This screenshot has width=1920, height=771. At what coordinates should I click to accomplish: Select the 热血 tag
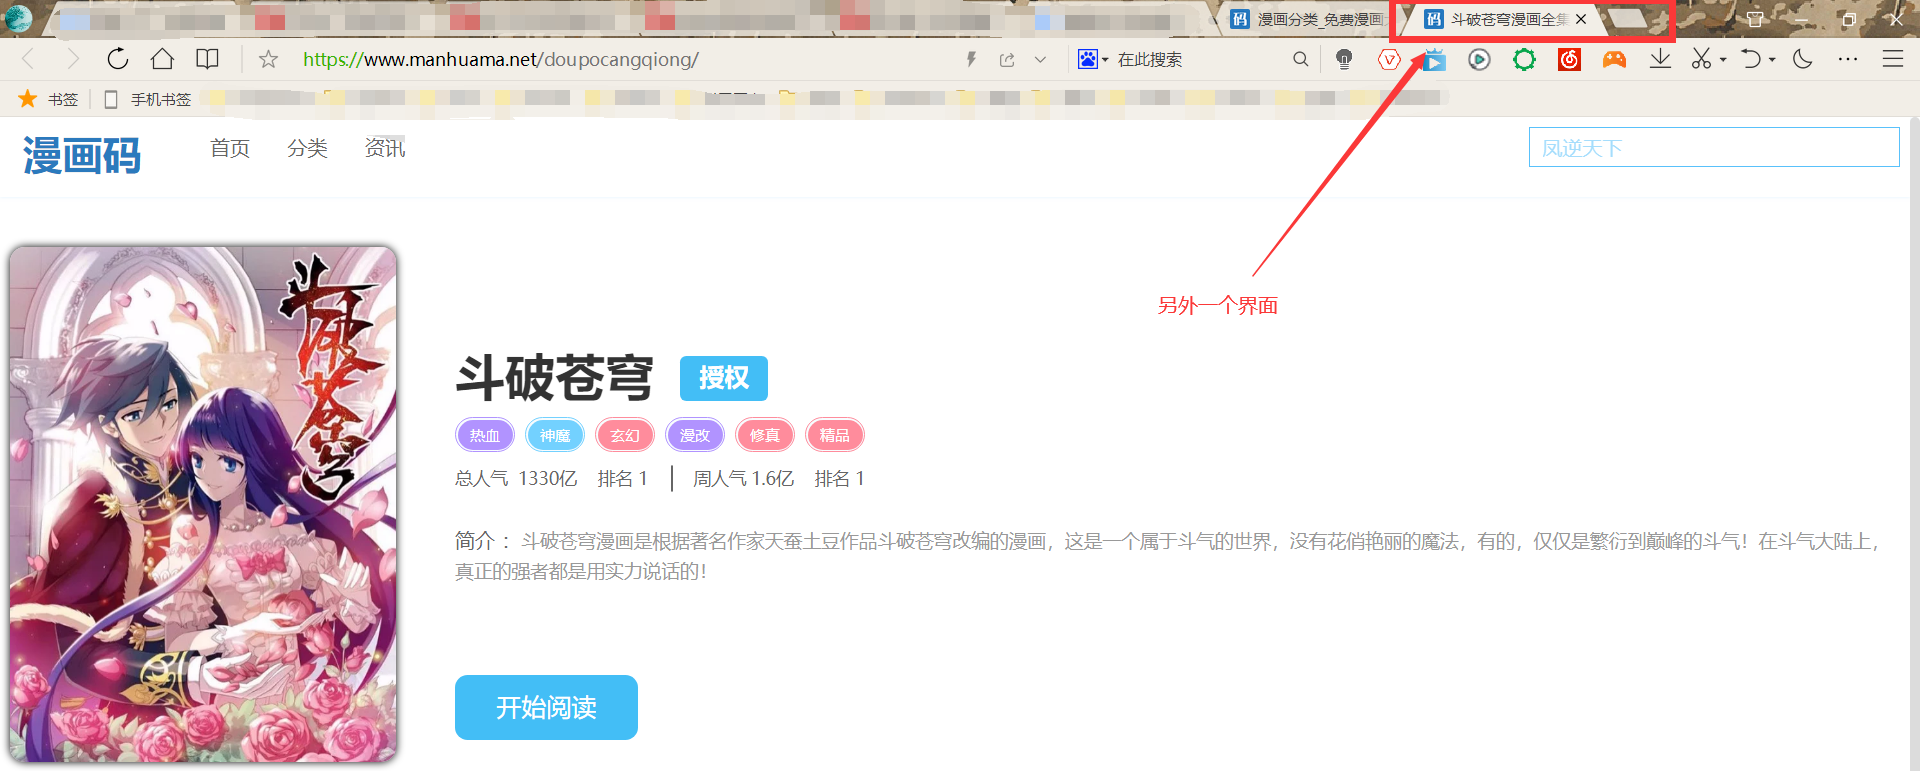click(x=485, y=435)
